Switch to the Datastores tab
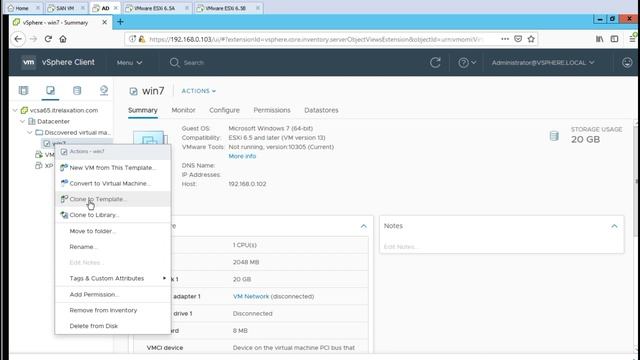Viewport: 640px width, 360px height. coord(321,110)
